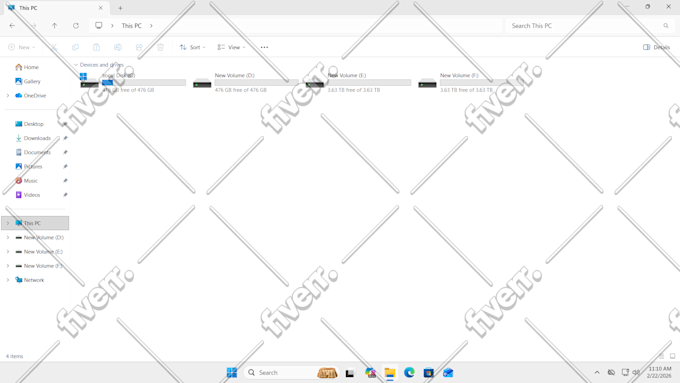The height and width of the screenshot is (383, 680).
Task: Click the PC icon in the address bar
Action: point(99,26)
